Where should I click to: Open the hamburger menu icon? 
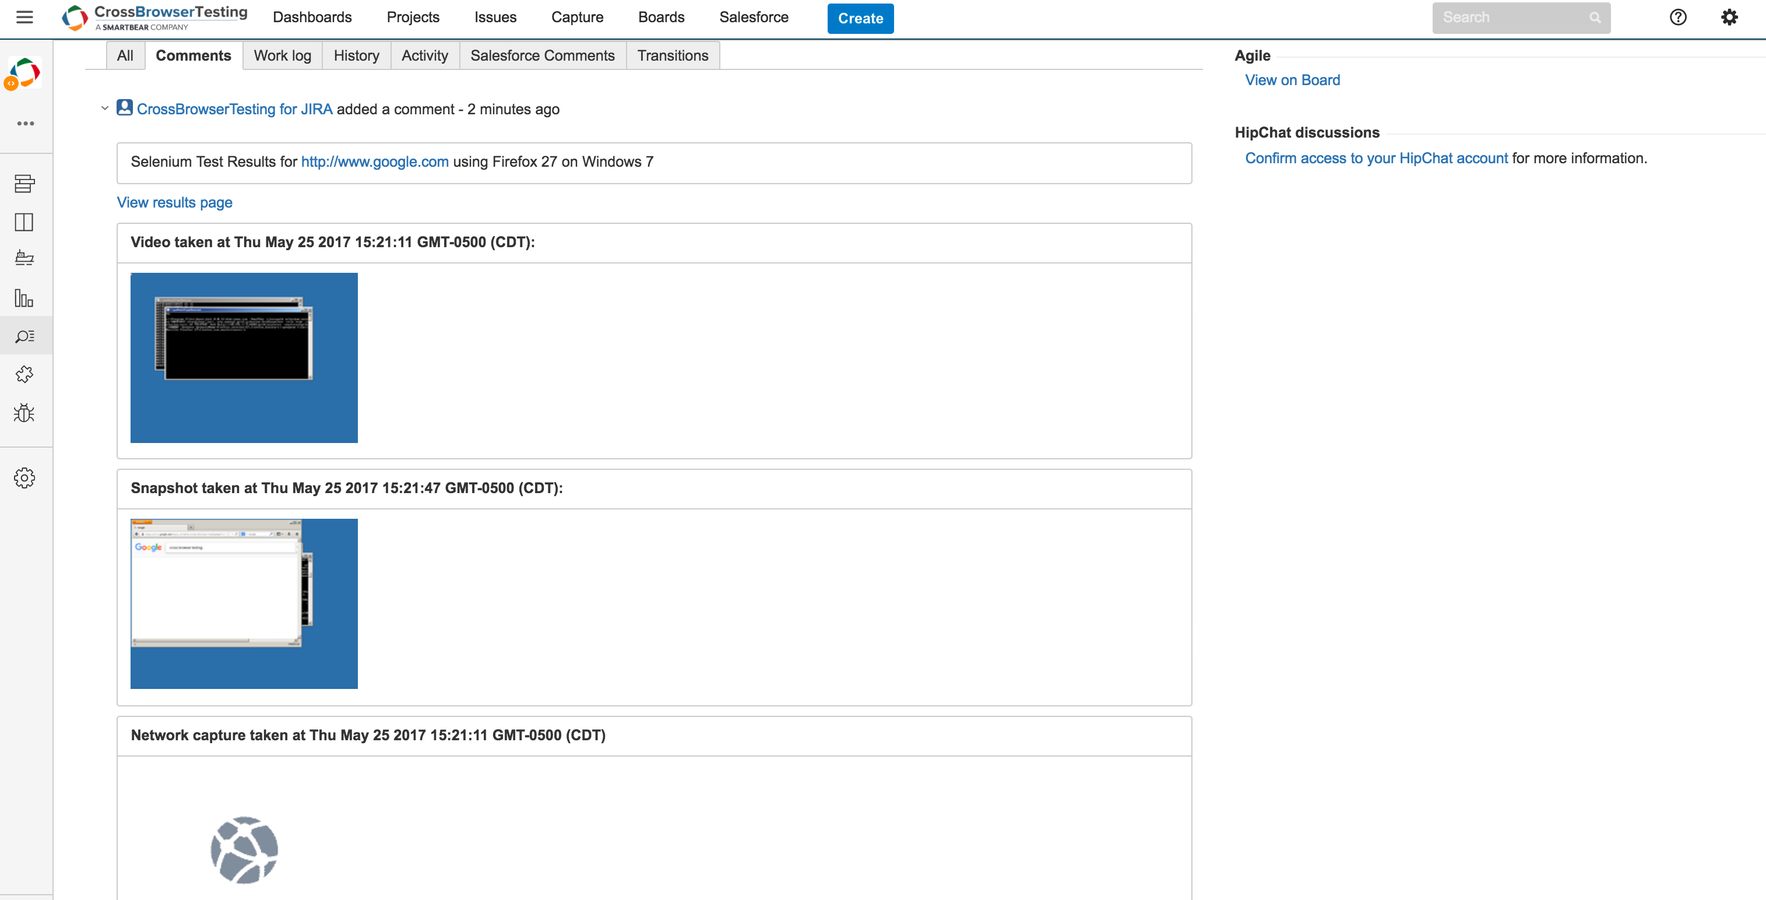pos(24,17)
